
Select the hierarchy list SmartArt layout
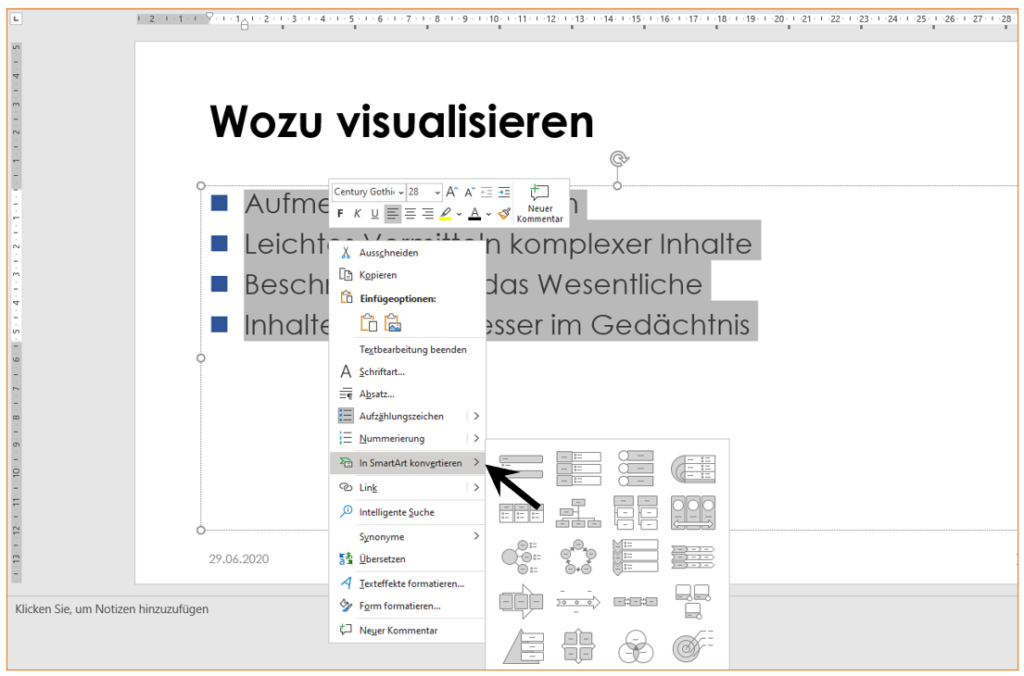tap(635, 513)
